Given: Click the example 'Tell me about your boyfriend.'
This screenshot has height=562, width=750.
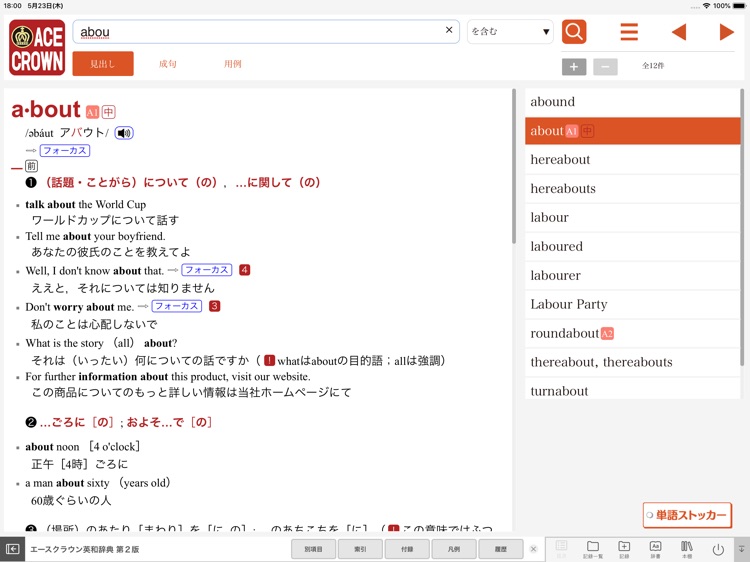Looking at the screenshot, I should pyautogui.click(x=95, y=236).
